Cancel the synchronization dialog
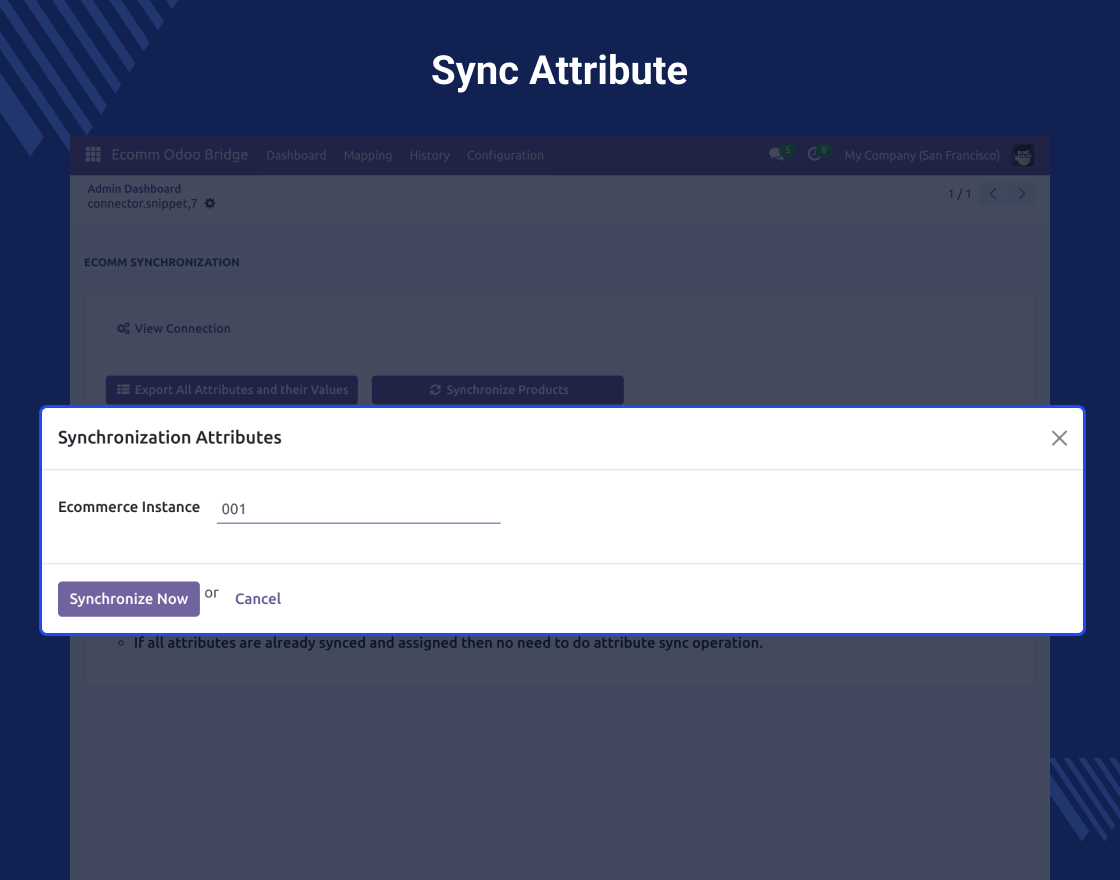The height and width of the screenshot is (880, 1120). click(258, 599)
